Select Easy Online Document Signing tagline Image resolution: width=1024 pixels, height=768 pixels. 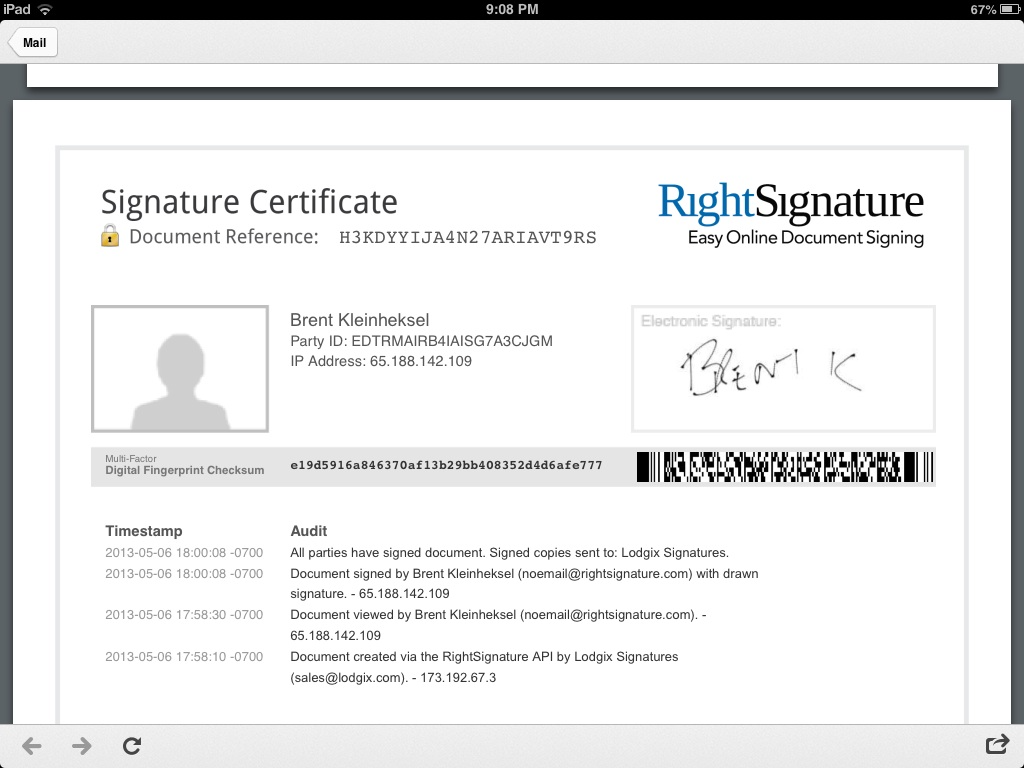tap(806, 238)
